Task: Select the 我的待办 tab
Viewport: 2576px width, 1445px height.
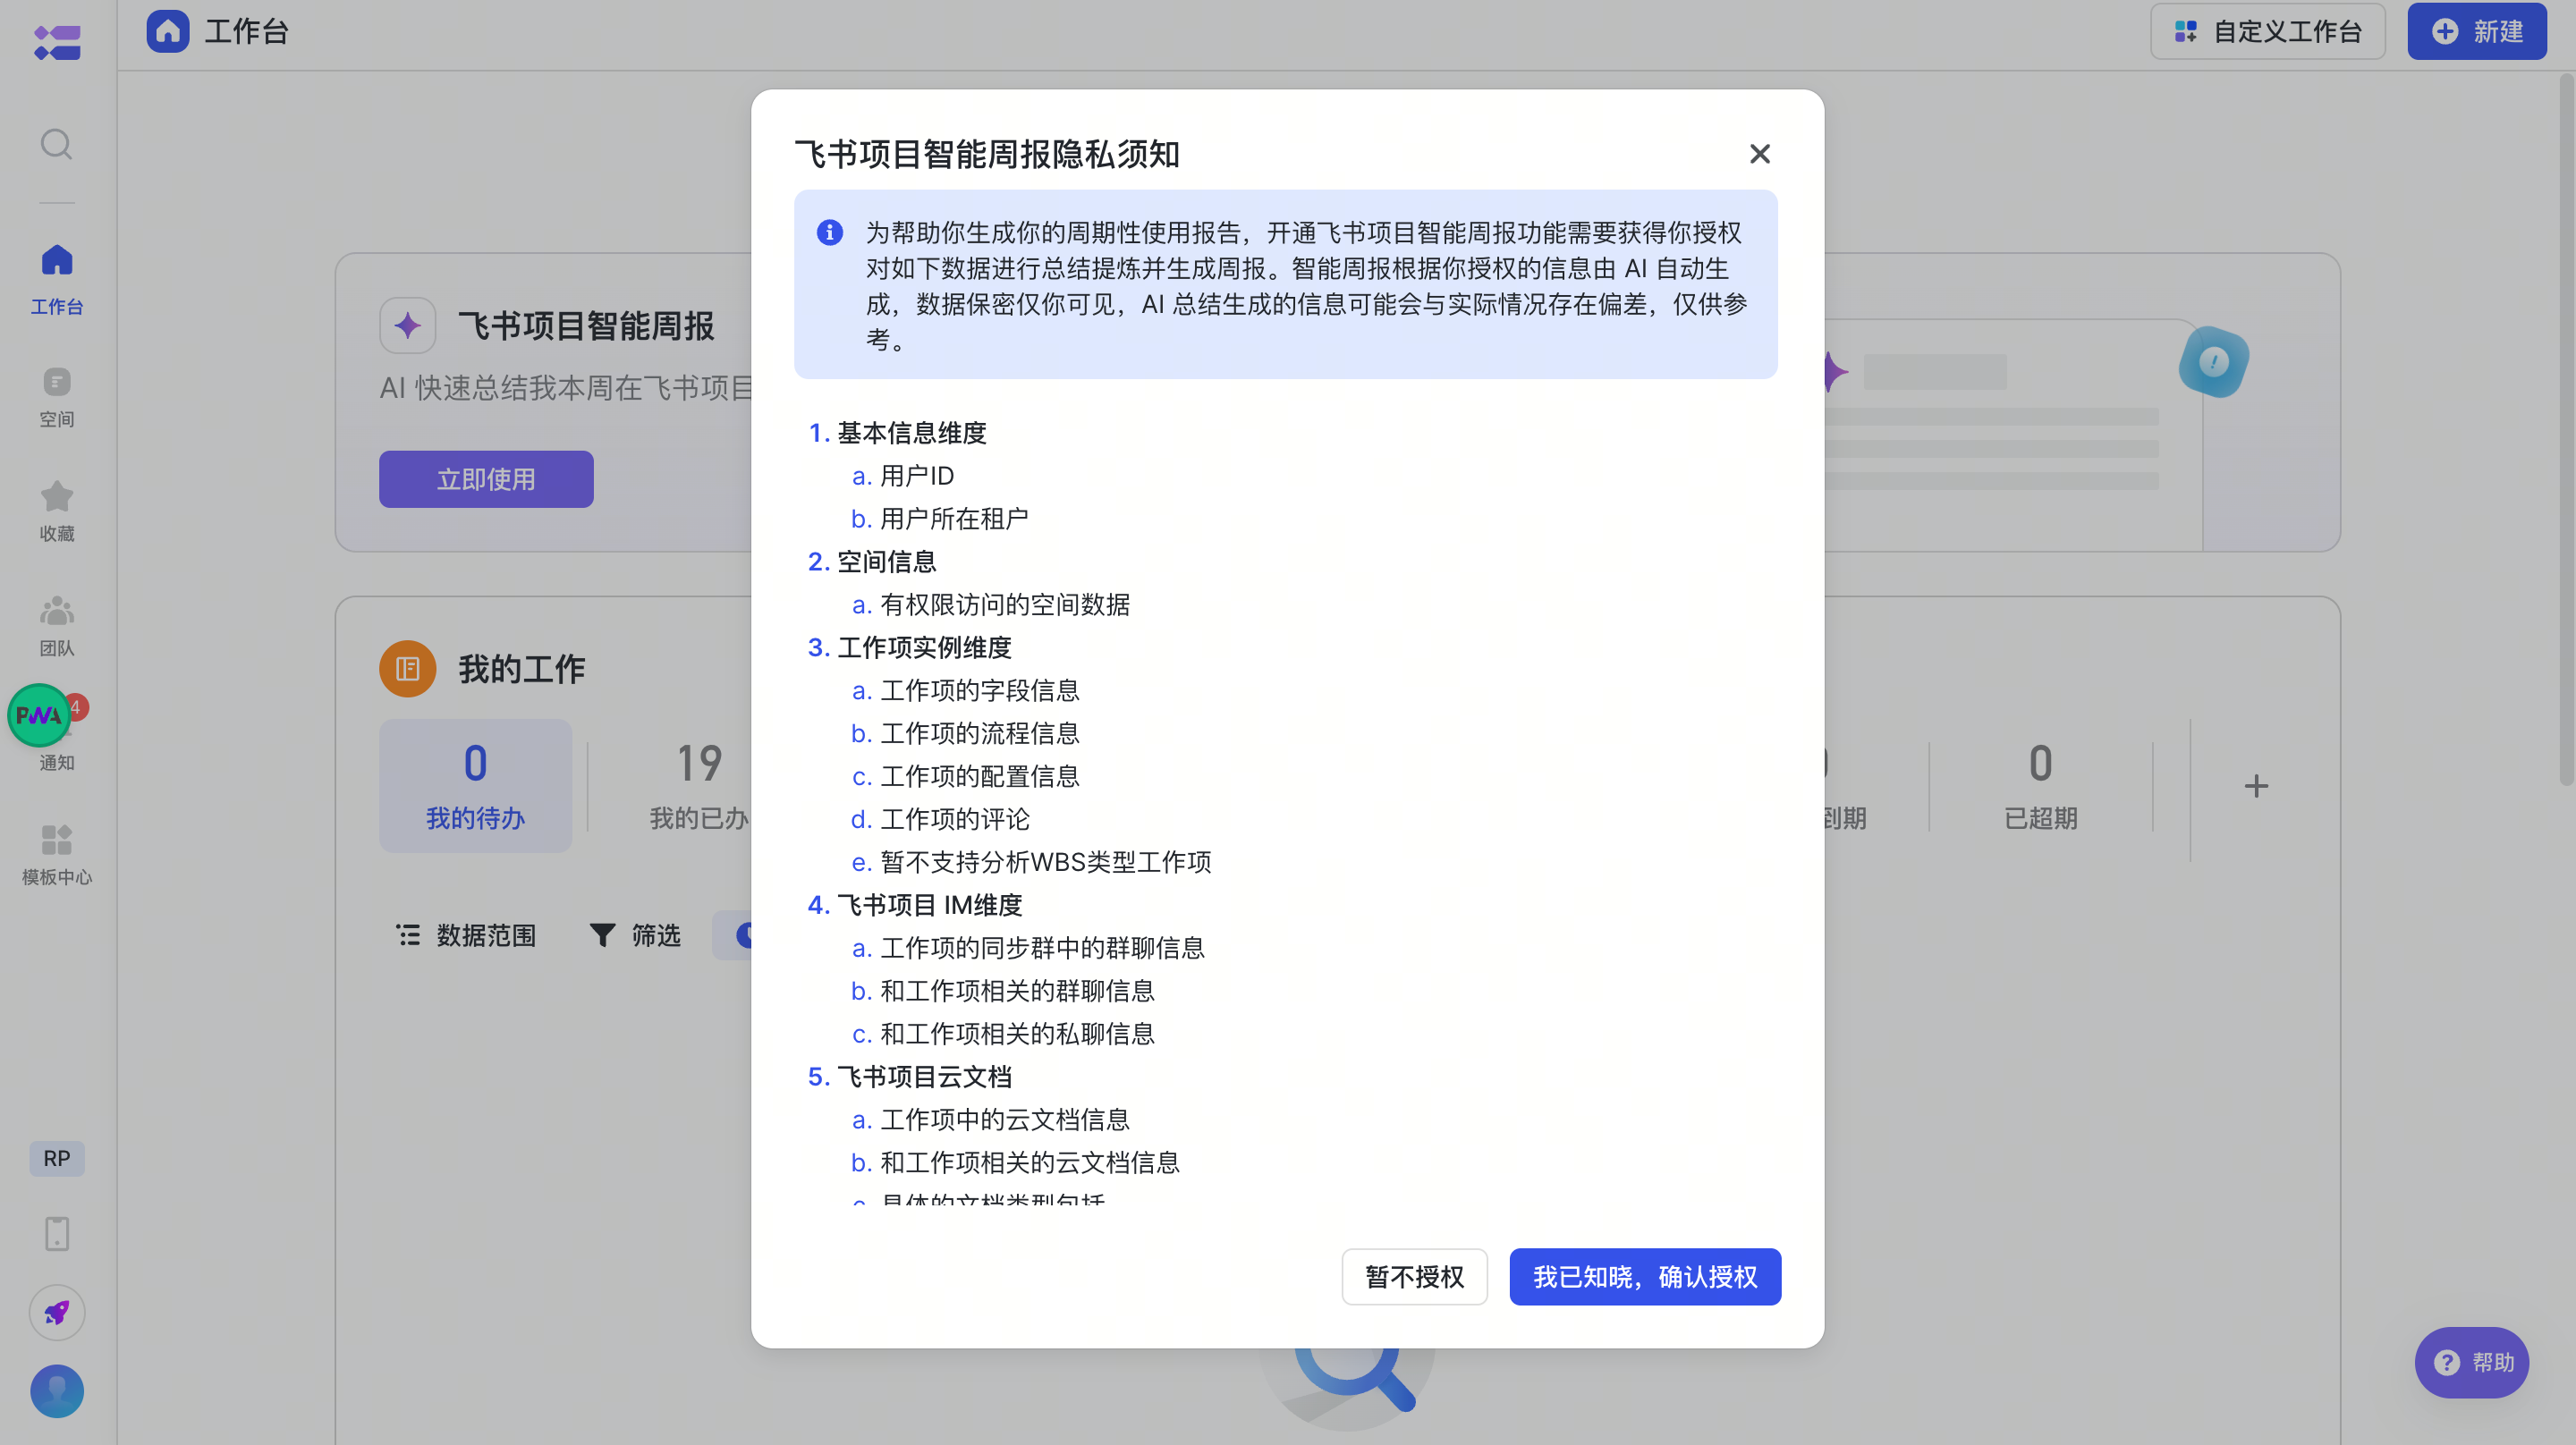Action: (475, 785)
